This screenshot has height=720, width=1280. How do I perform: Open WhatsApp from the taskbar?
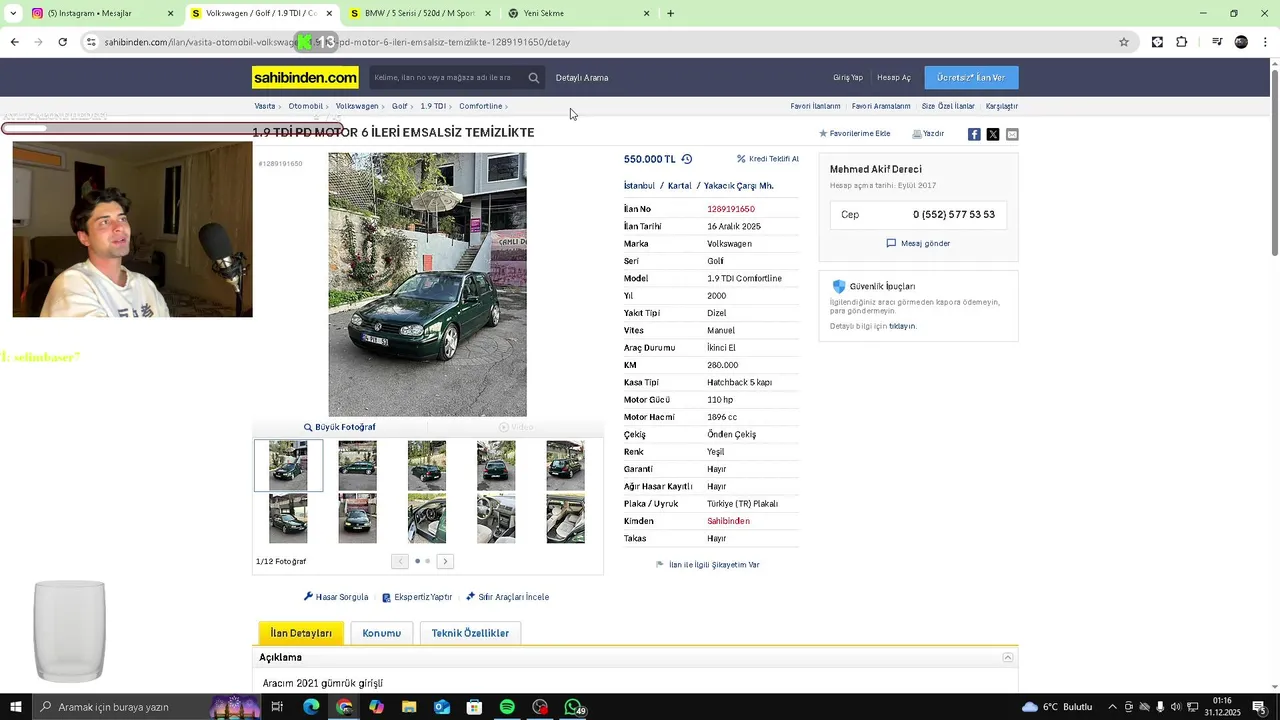click(573, 707)
